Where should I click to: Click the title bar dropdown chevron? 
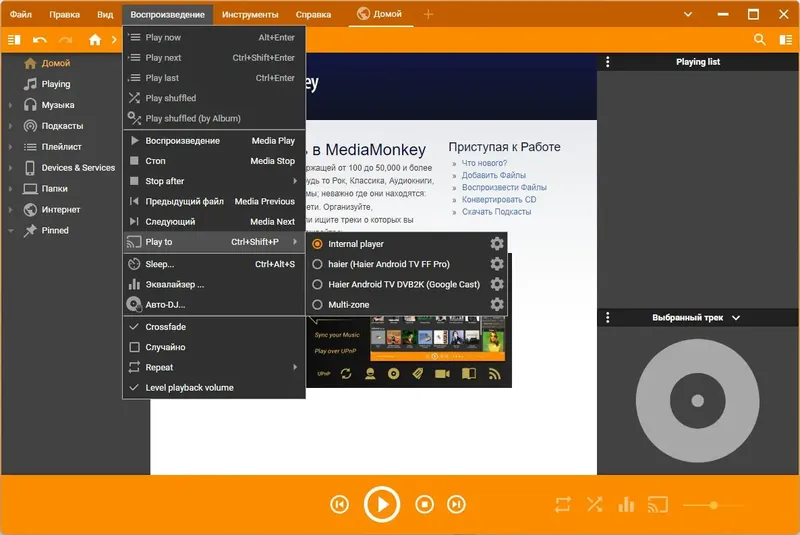coord(688,14)
